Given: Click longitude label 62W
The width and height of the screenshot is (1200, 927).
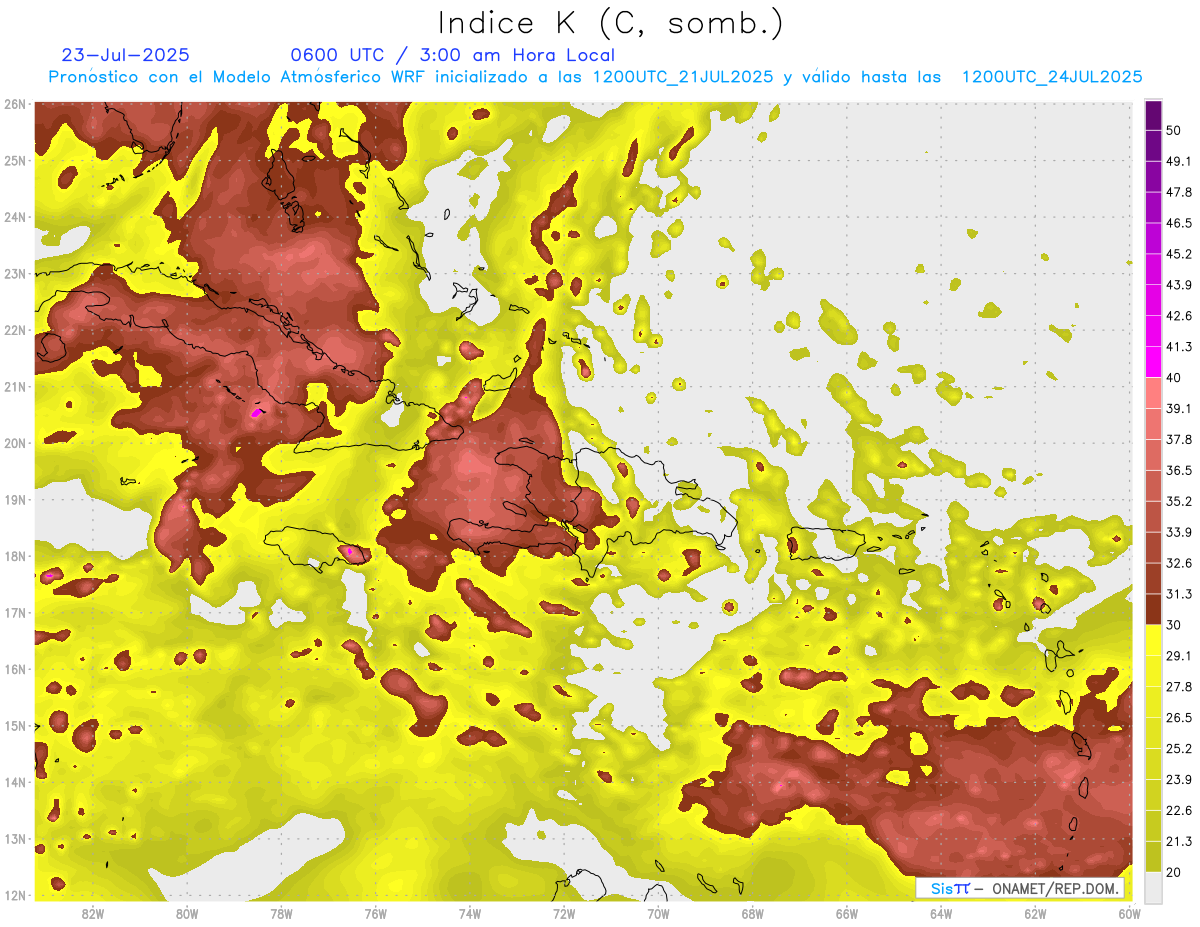Looking at the screenshot, I should (x=1035, y=913).
